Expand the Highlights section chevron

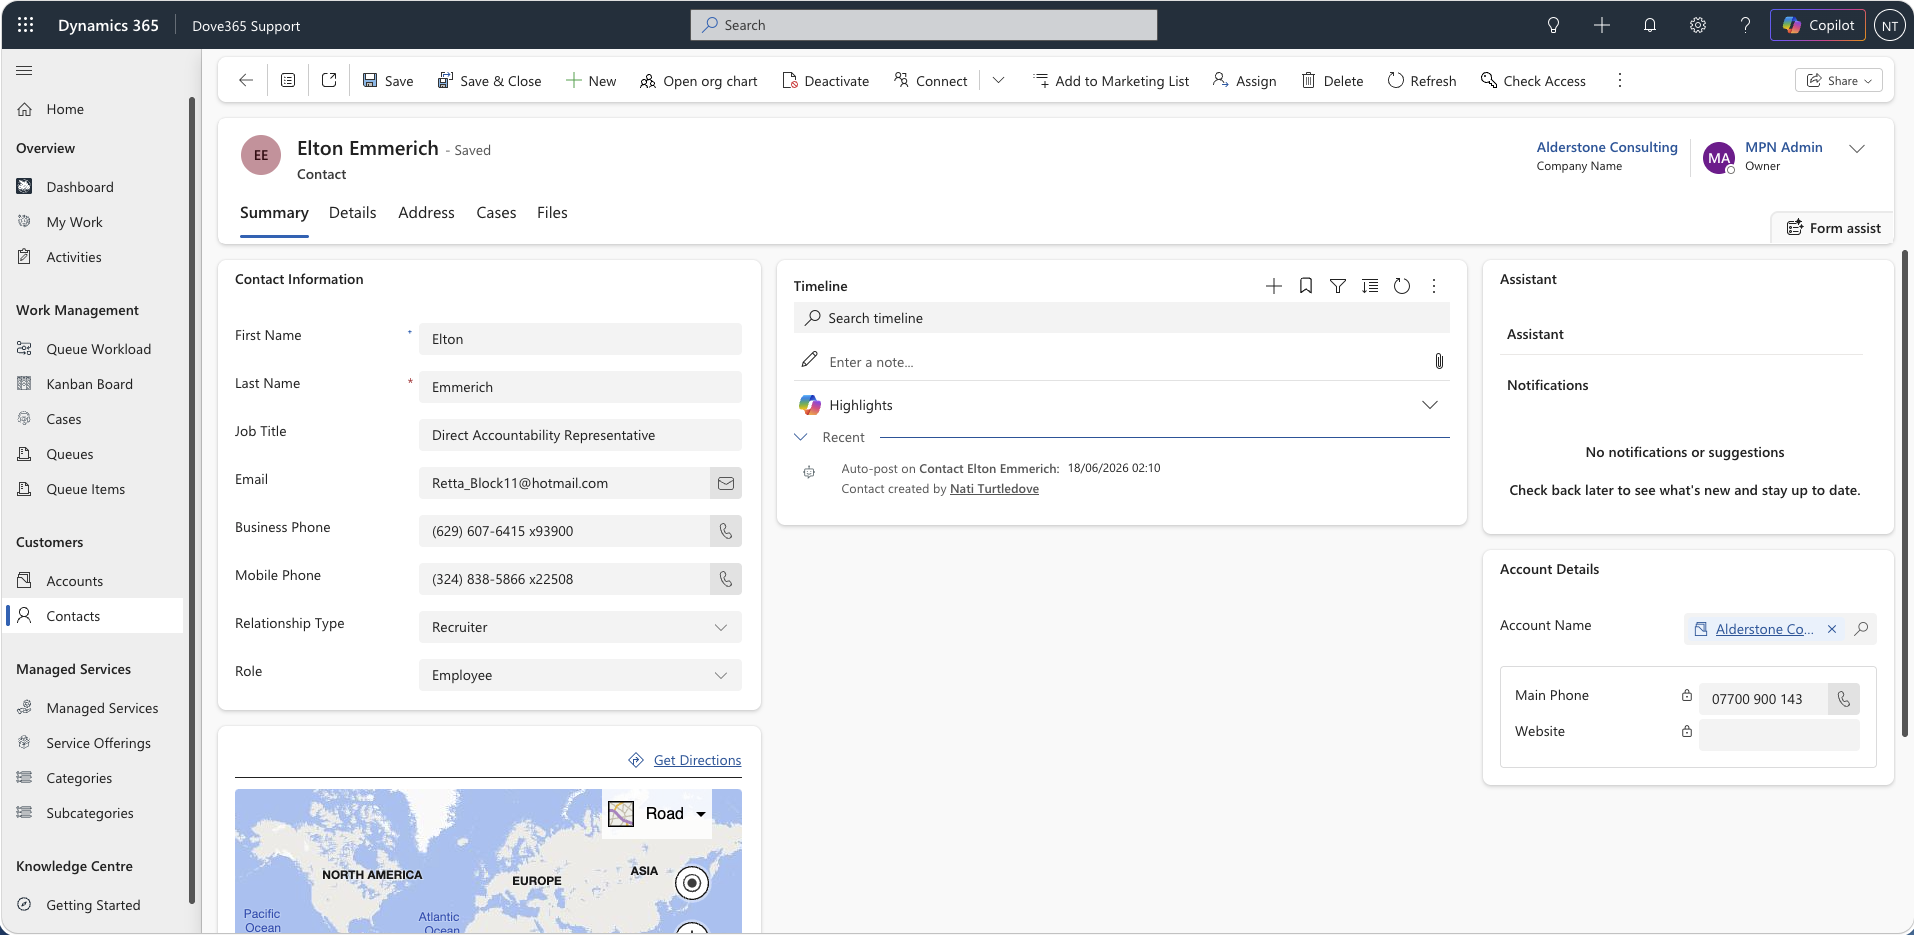pyautogui.click(x=1430, y=405)
